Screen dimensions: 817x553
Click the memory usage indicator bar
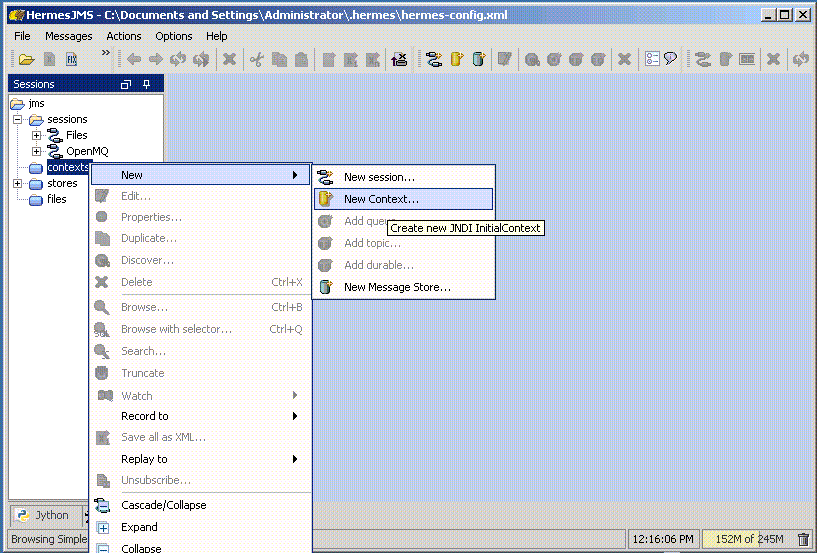tap(747, 540)
